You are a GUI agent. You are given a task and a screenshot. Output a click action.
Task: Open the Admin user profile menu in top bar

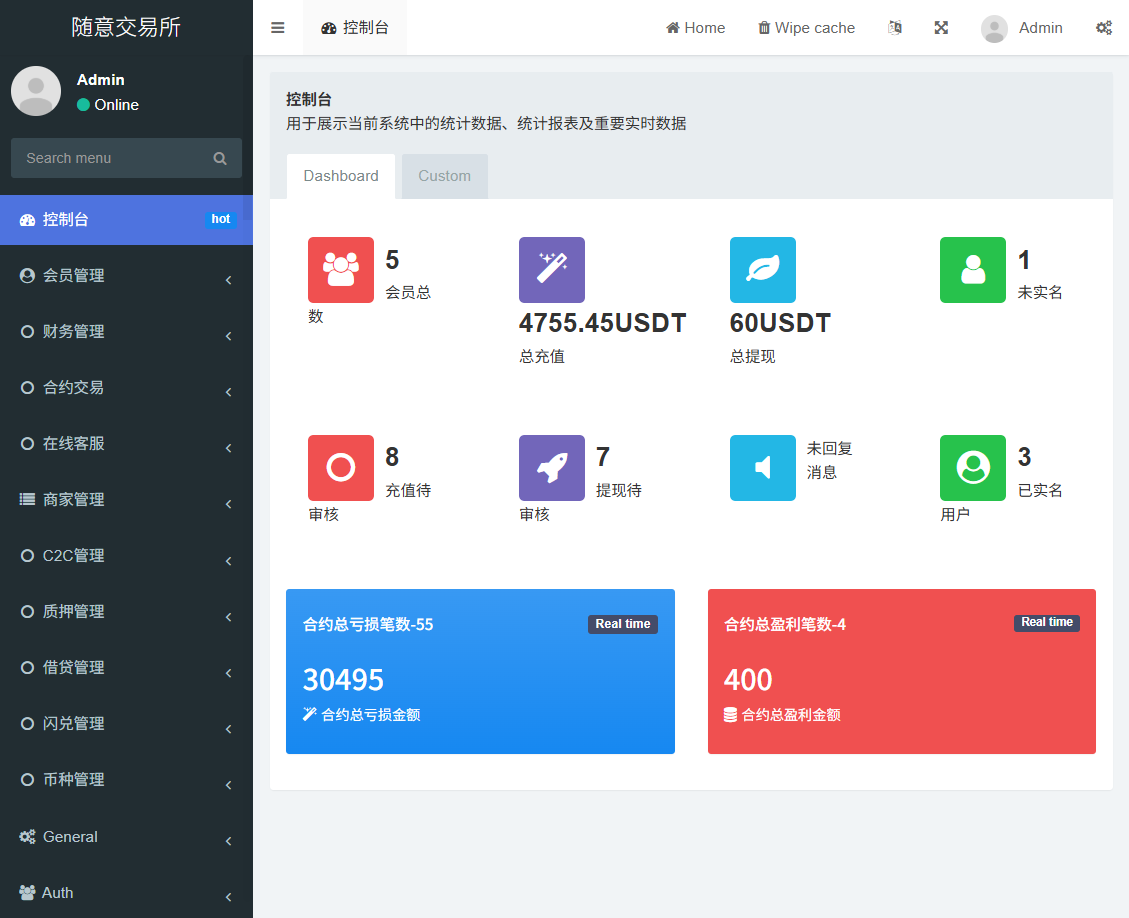point(1022,28)
